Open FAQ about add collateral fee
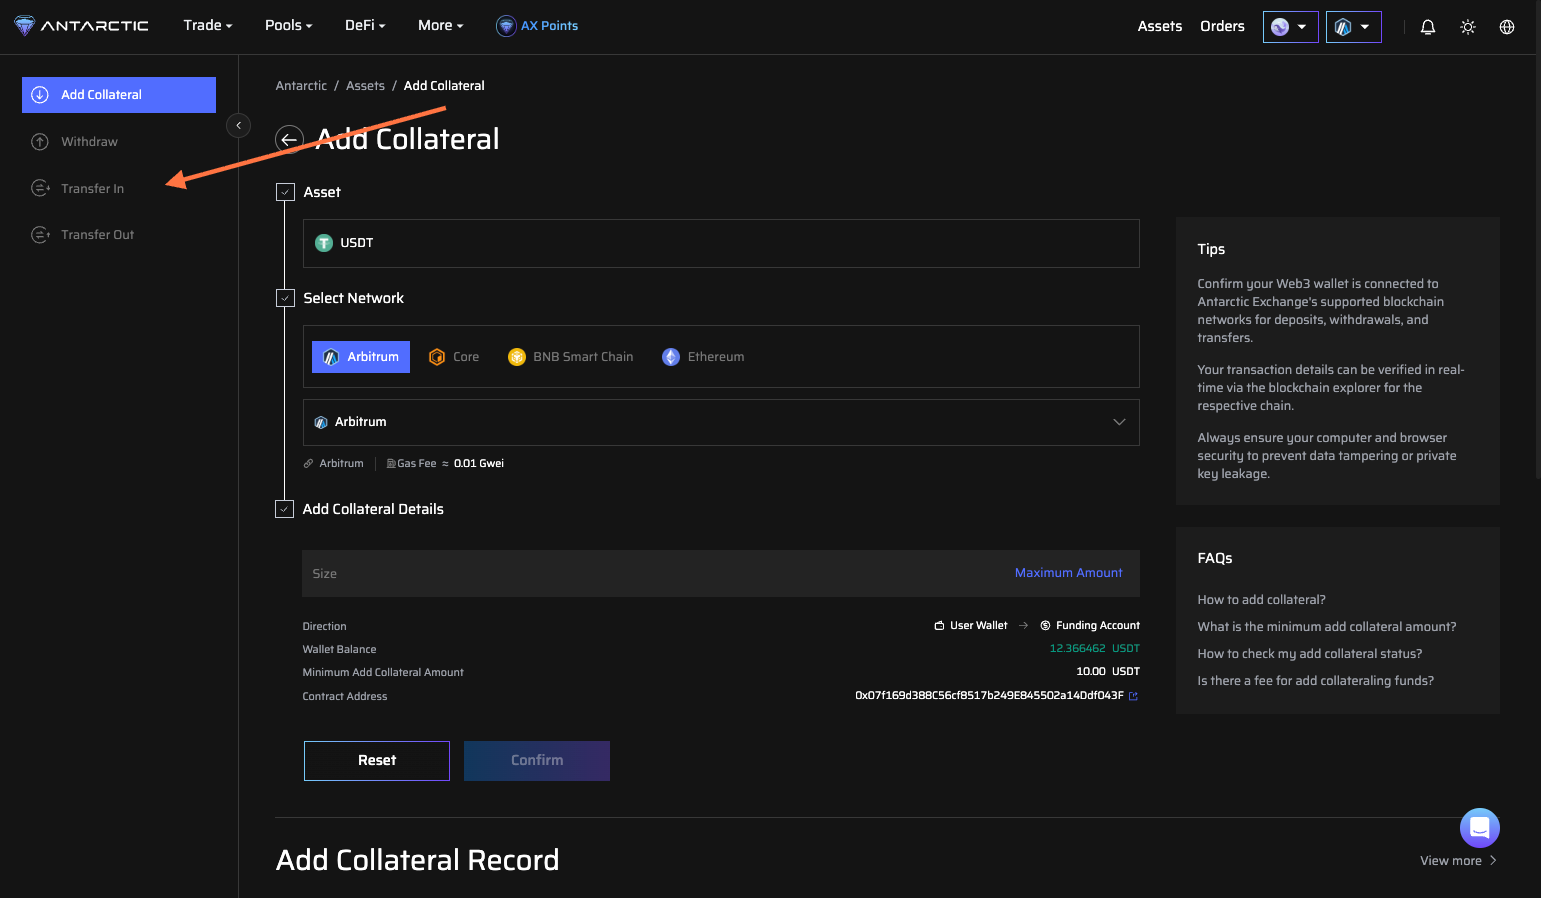The image size is (1541, 898). pyautogui.click(x=1316, y=681)
